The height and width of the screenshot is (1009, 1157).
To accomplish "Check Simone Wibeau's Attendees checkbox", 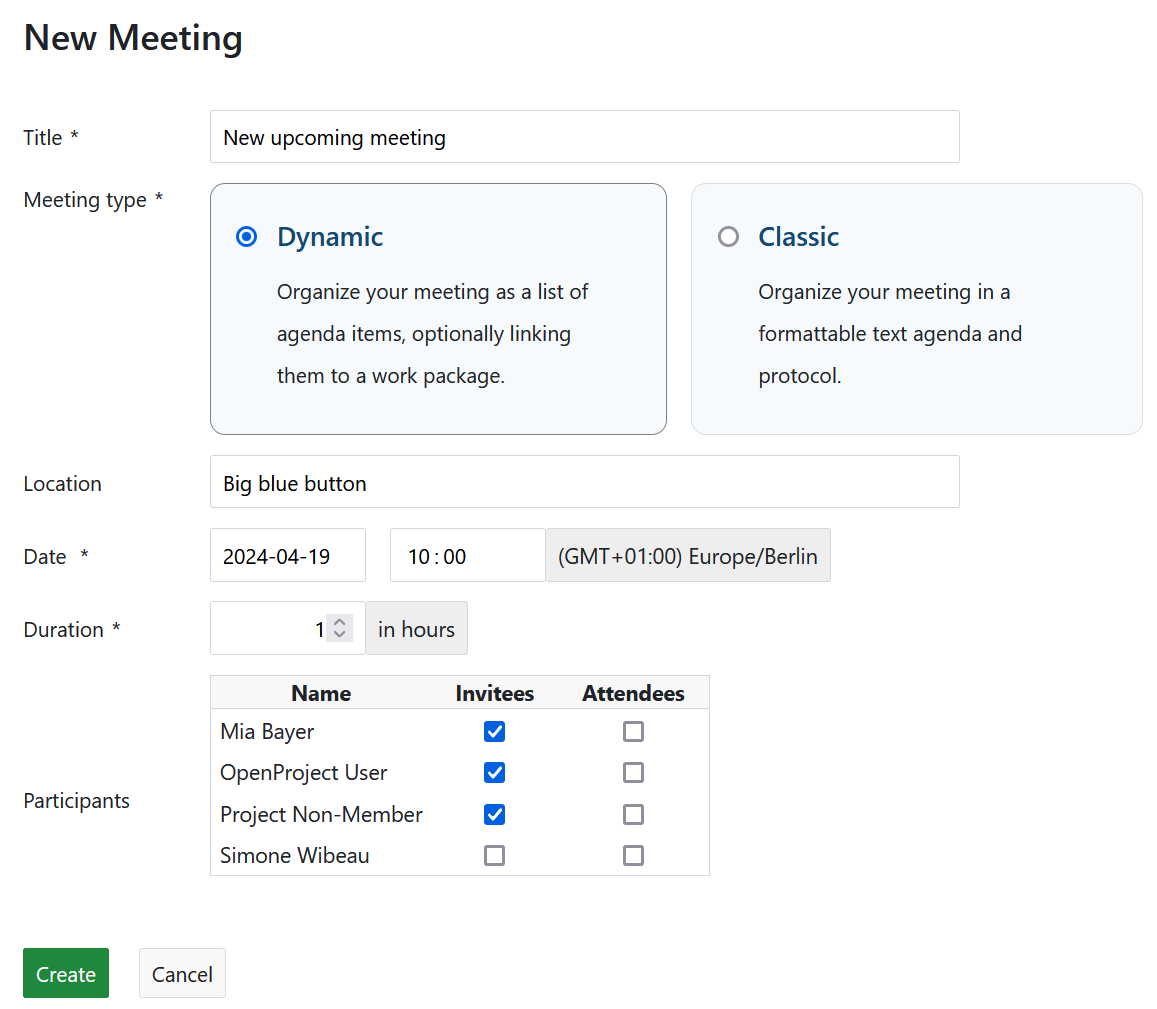I will point(633,856).
